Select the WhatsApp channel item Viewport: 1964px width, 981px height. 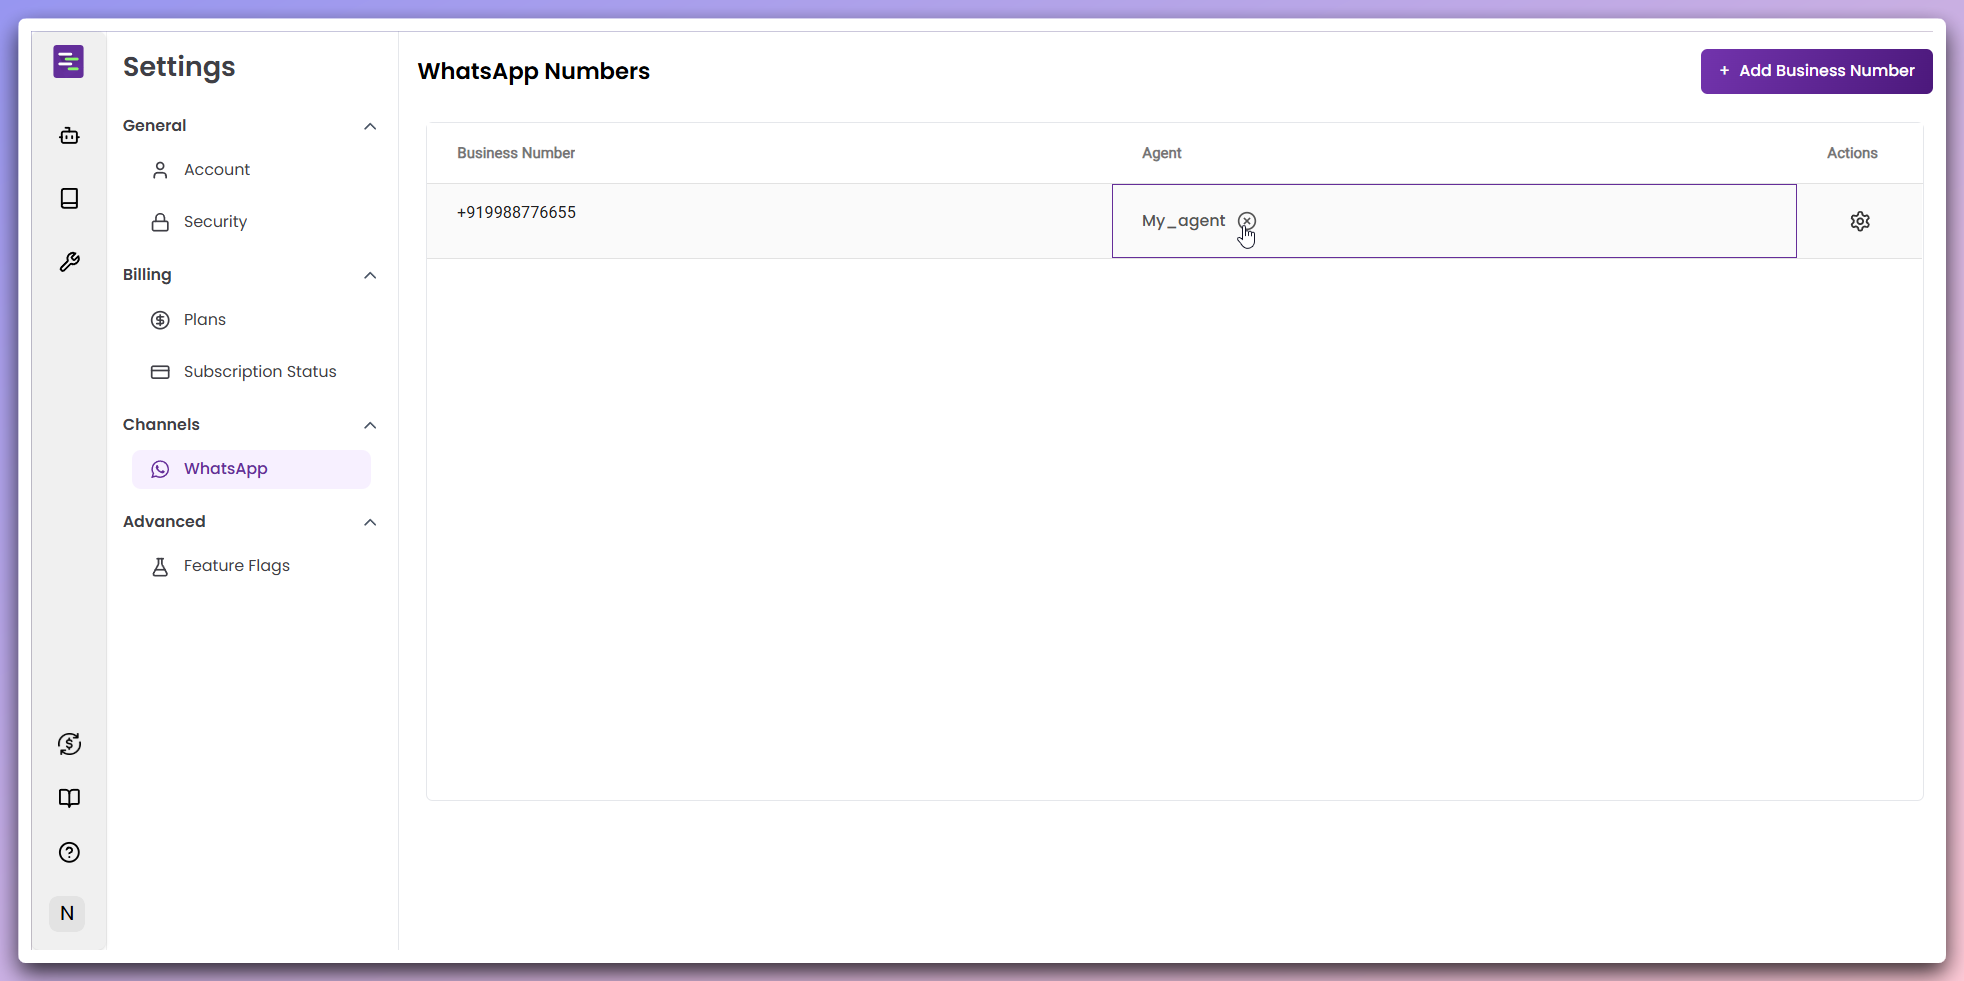[x=251, y=469]
